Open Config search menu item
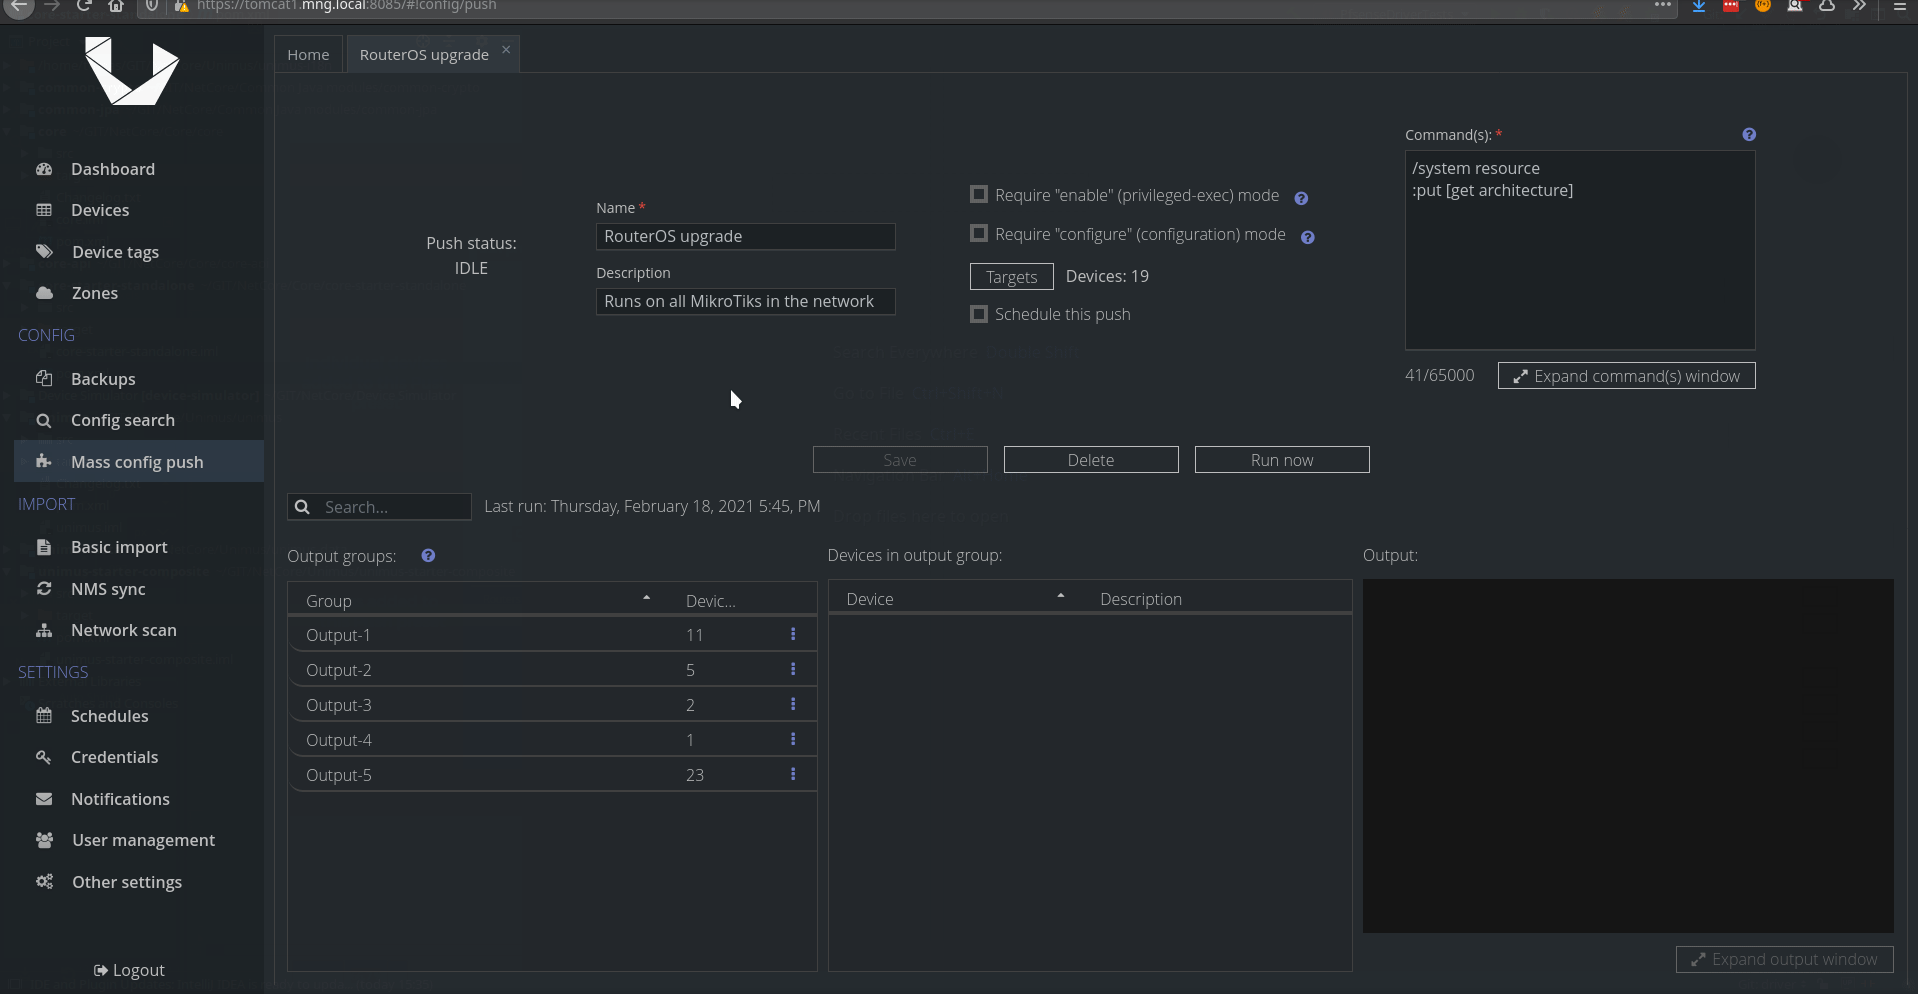This screenshot has height=994, width=1918. tap(139, 420)
